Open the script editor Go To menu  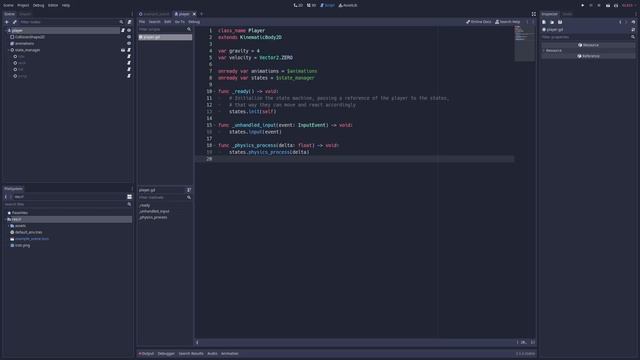(180, 22)
